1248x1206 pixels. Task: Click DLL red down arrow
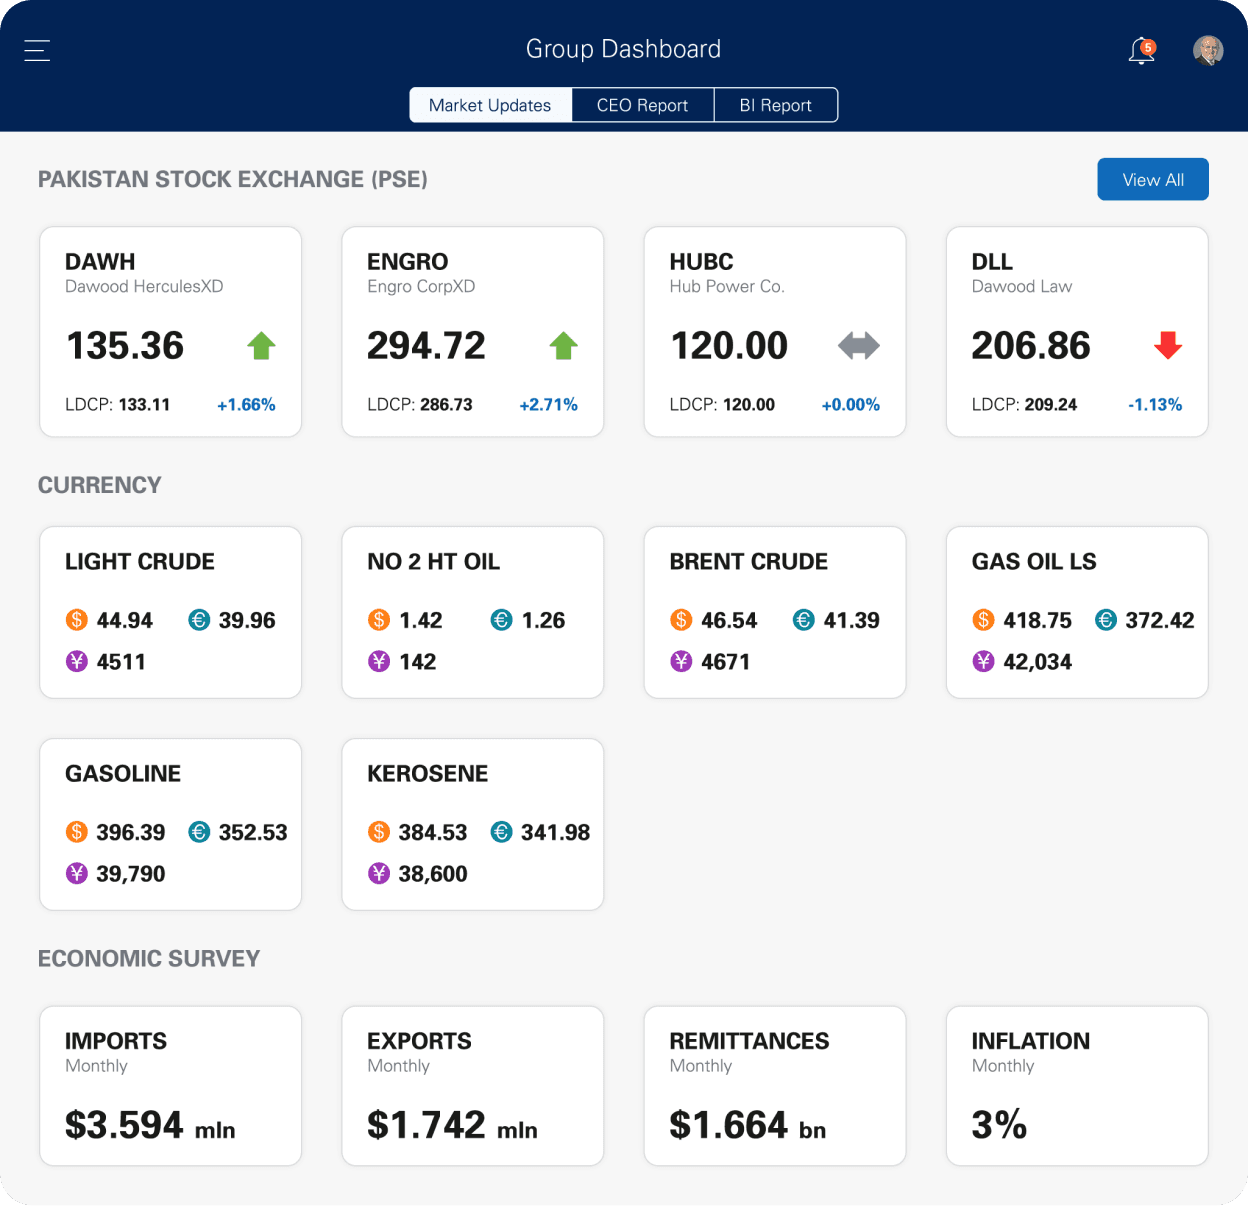(1168, 346)
